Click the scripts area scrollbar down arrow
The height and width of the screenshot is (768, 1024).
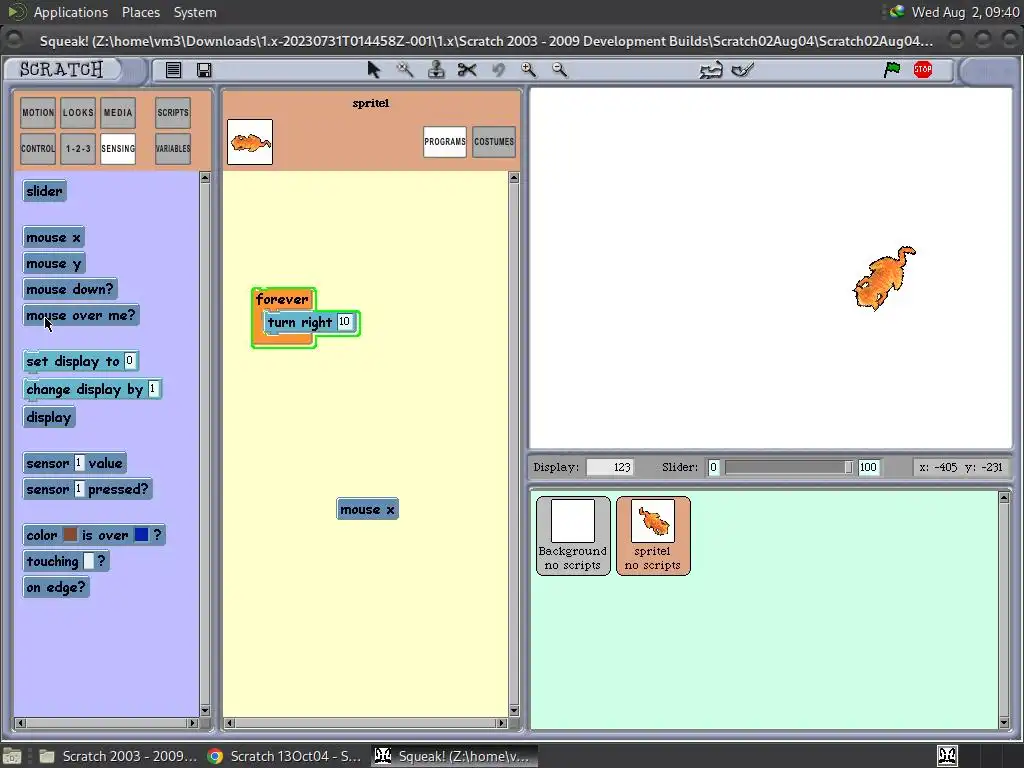click(514, 711)
